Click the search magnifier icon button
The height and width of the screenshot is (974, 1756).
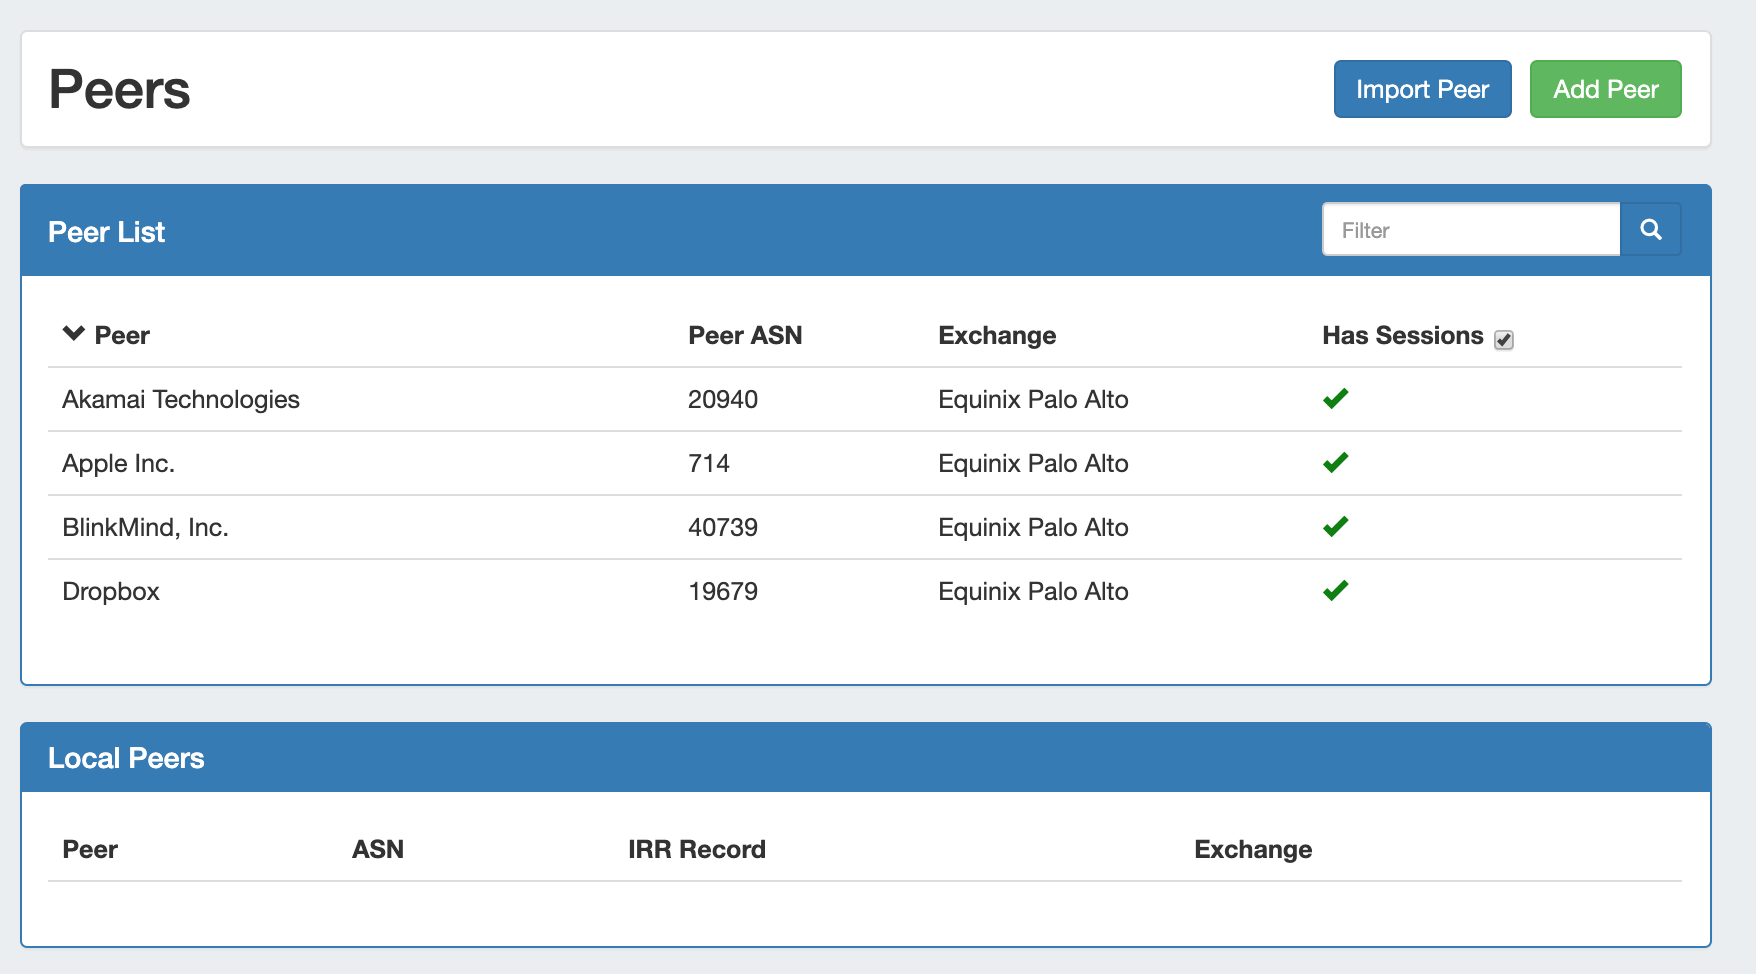1650,230
